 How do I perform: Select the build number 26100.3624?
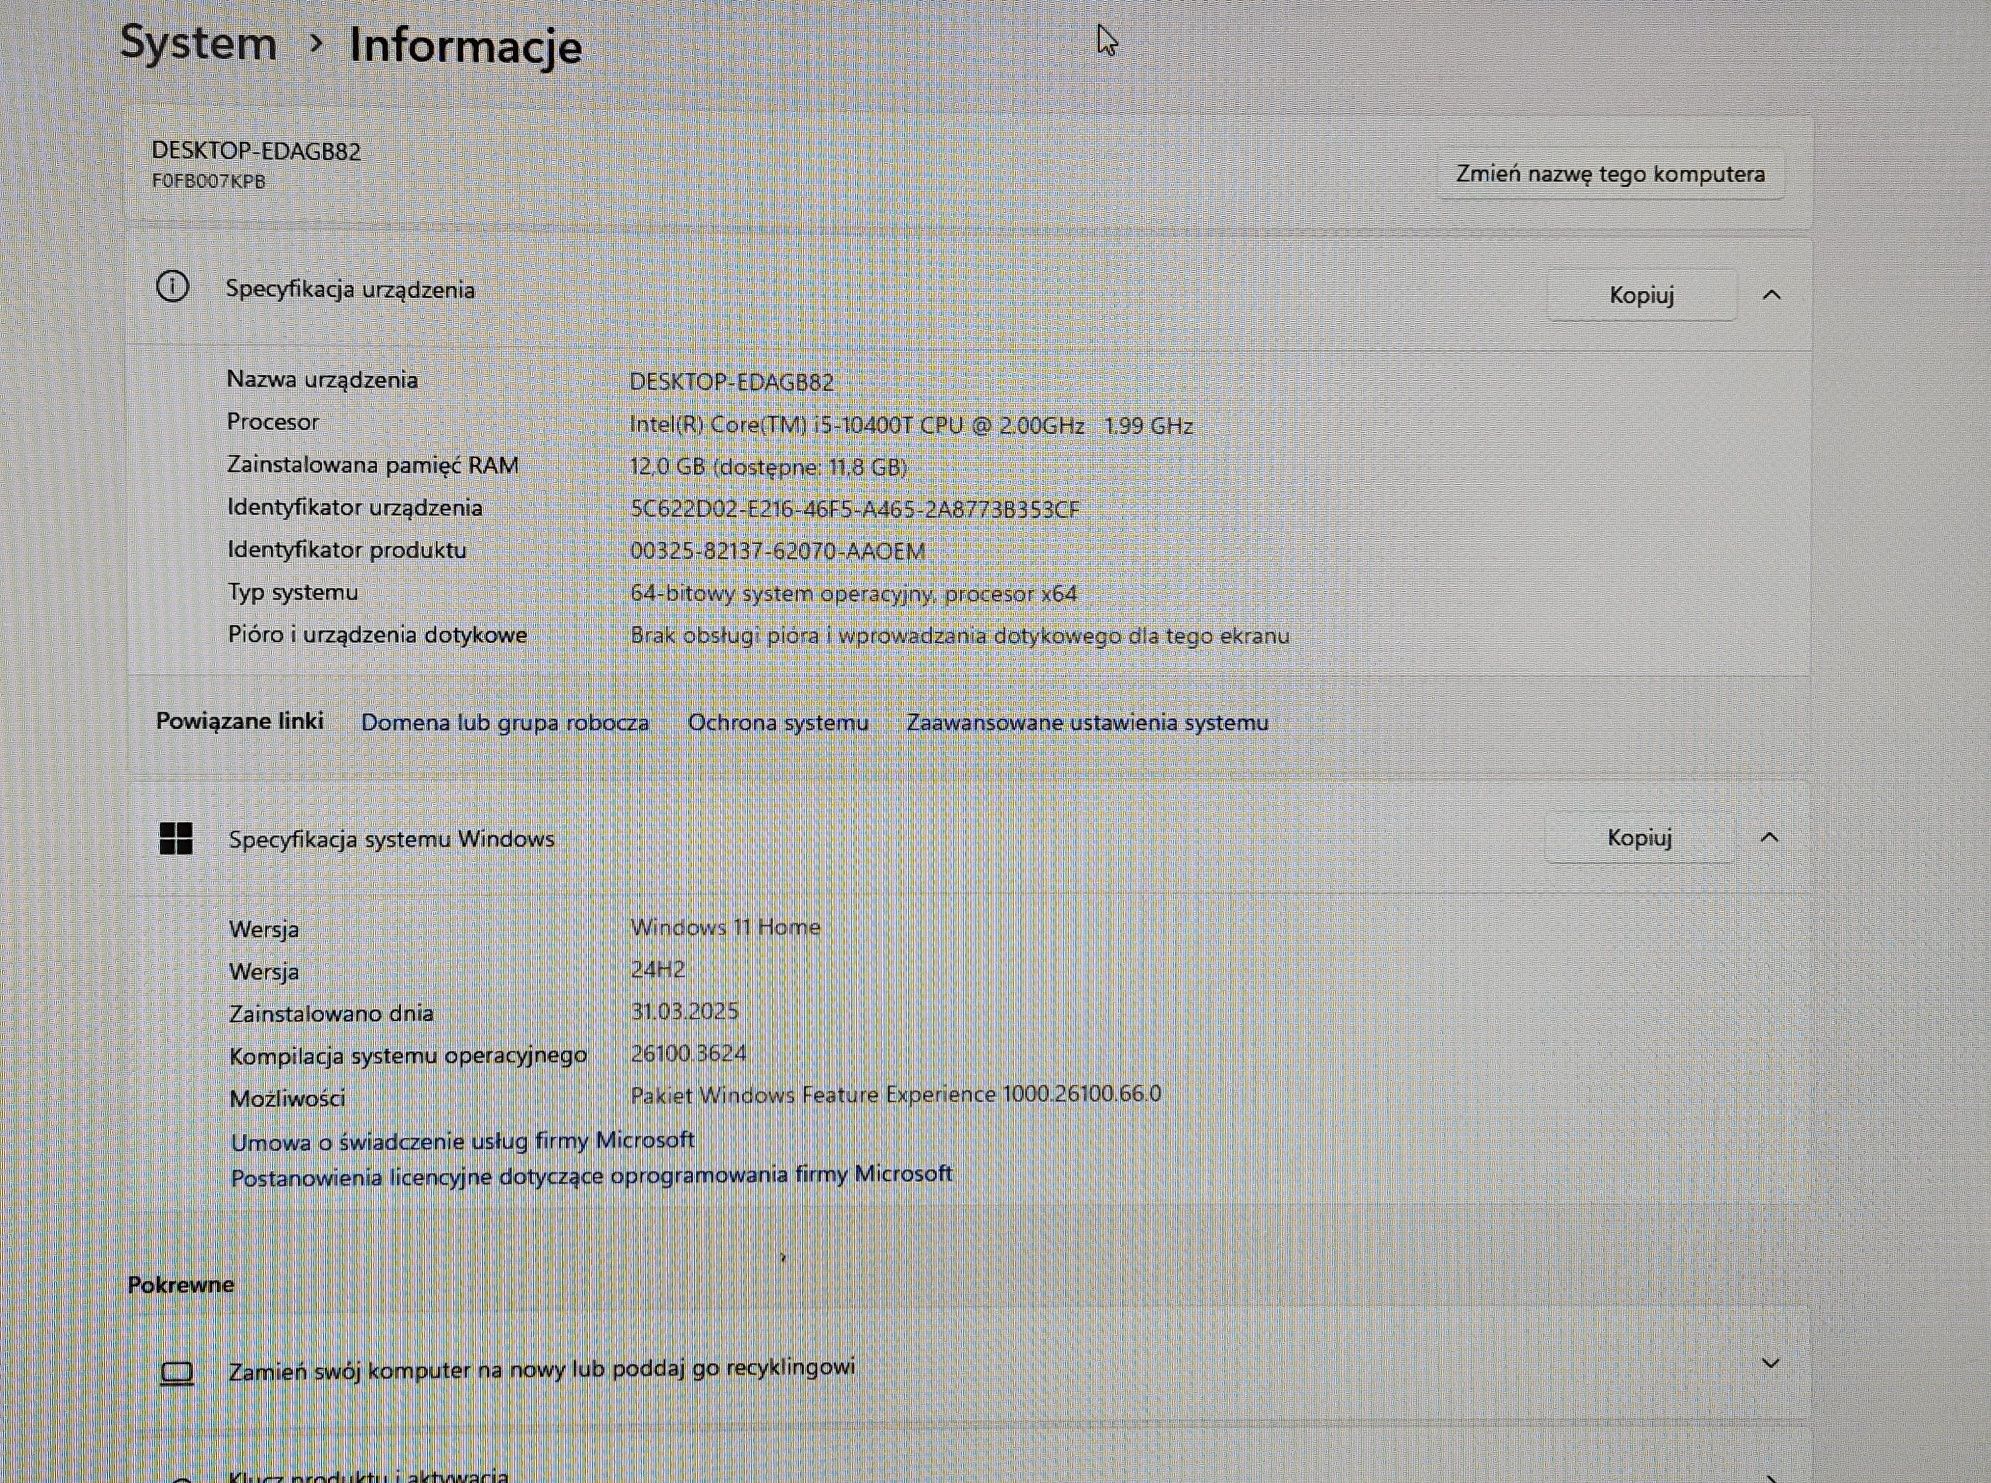point(688,1053)
